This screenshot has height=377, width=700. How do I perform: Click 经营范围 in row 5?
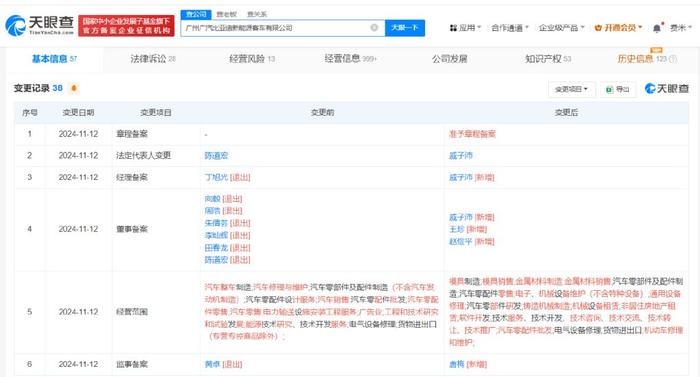pos(132,312)
